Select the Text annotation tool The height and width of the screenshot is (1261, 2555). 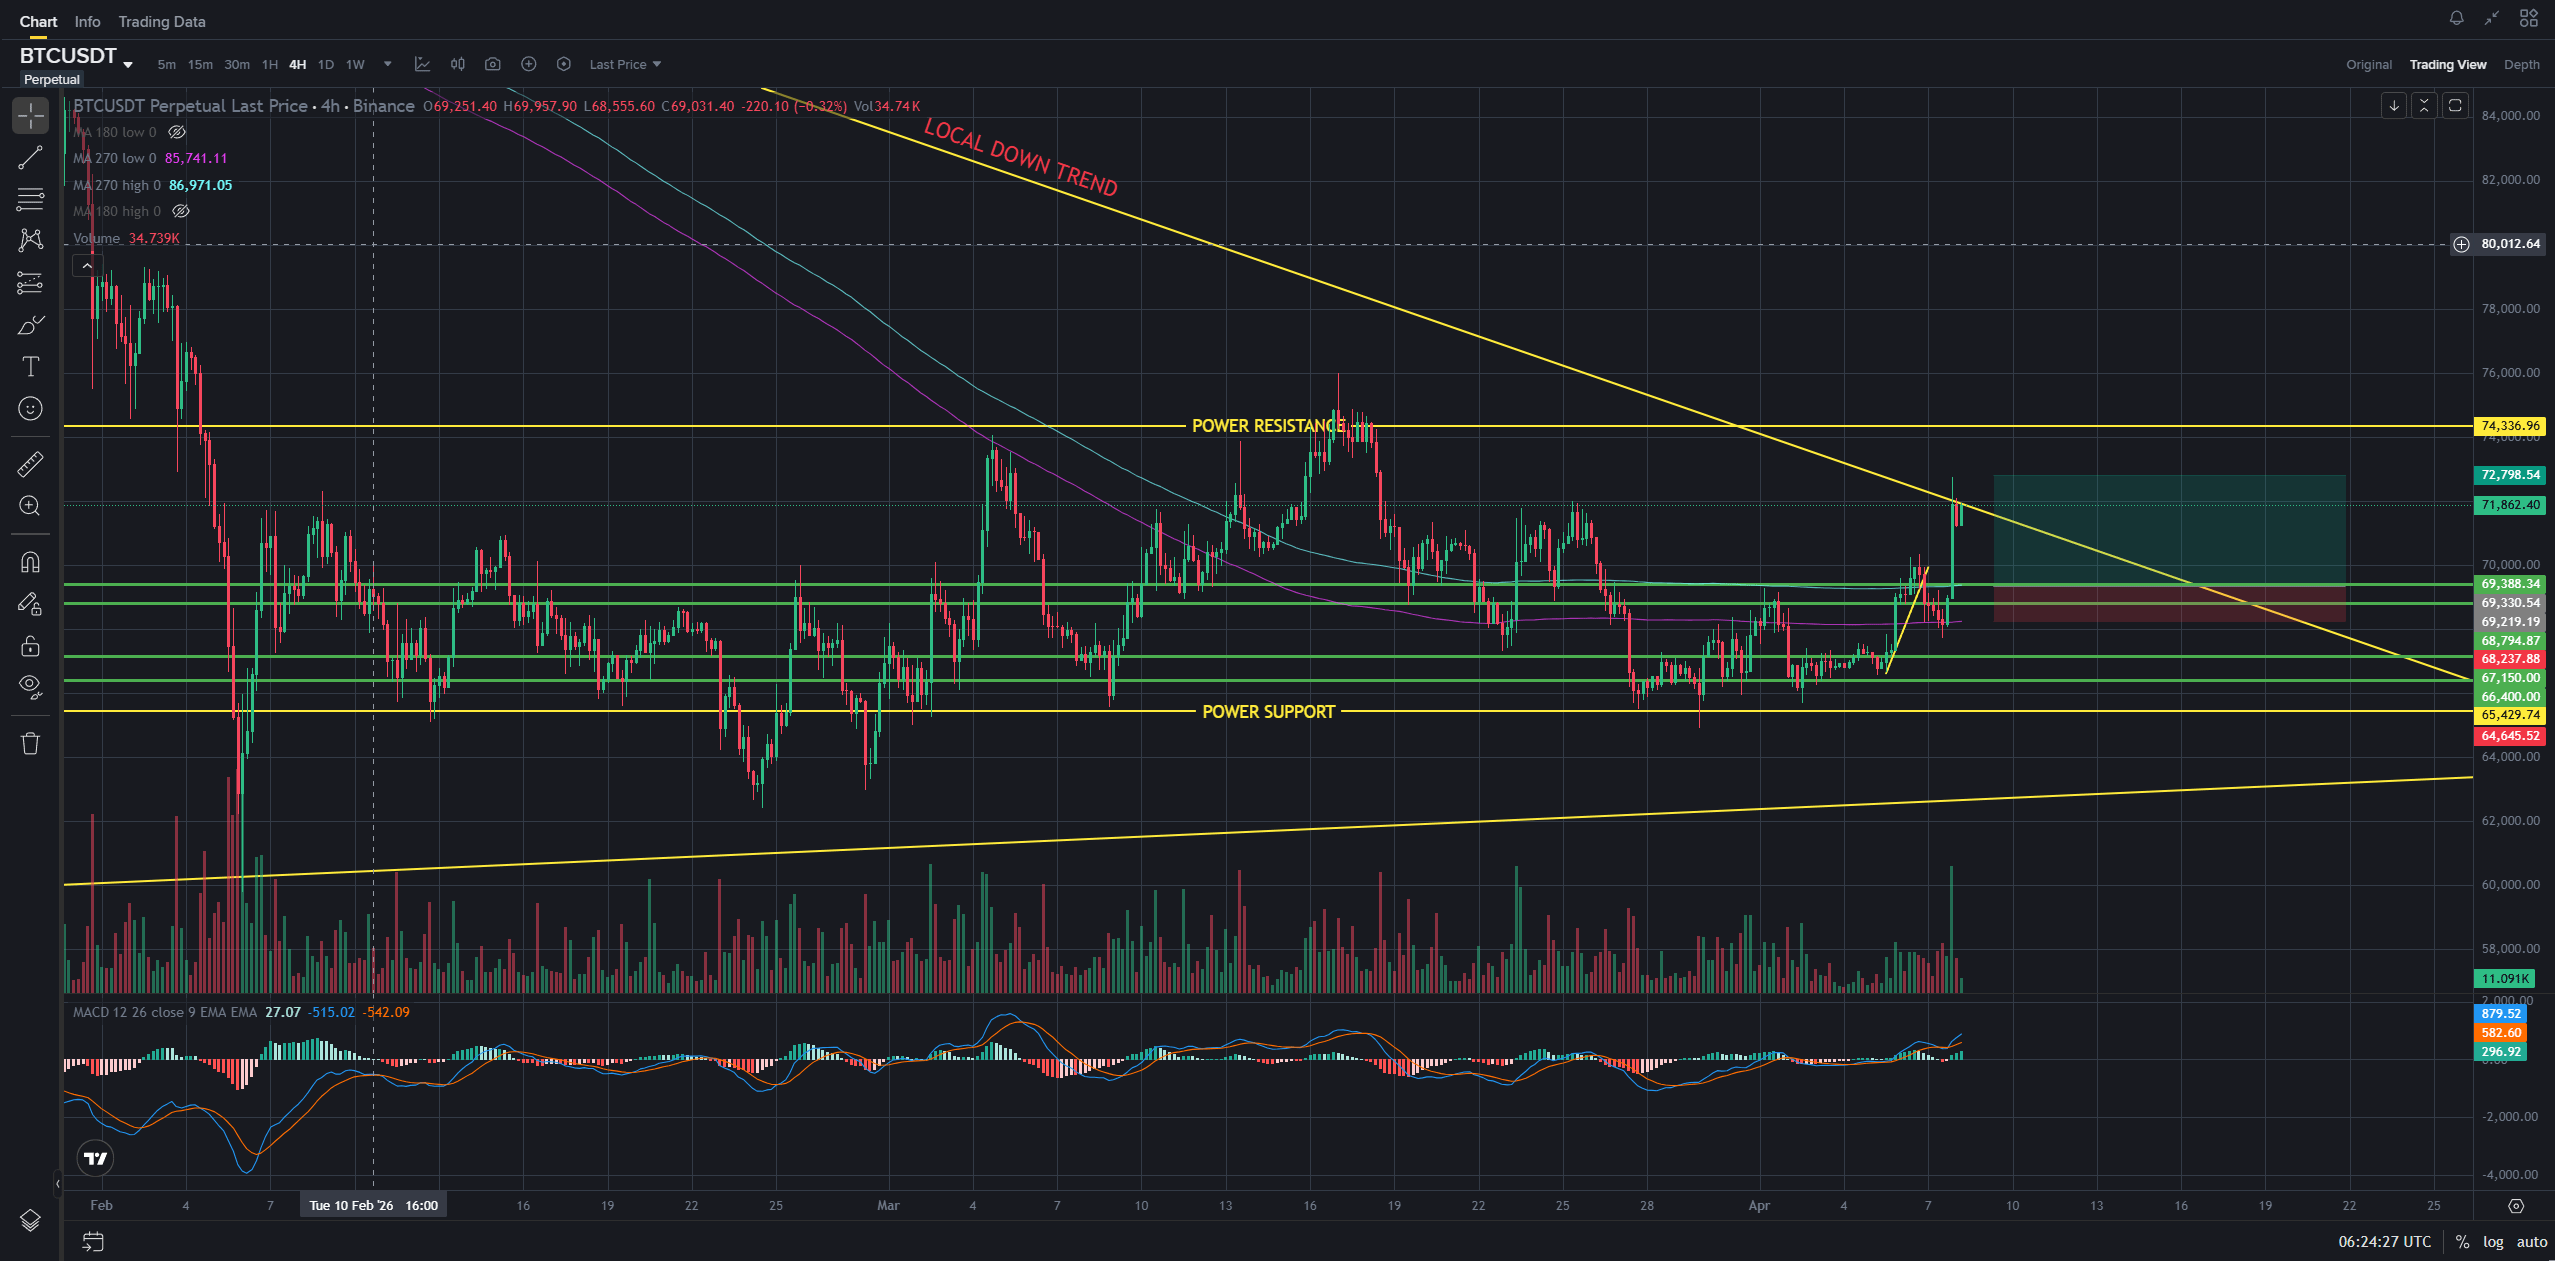(x=30, y=367)
